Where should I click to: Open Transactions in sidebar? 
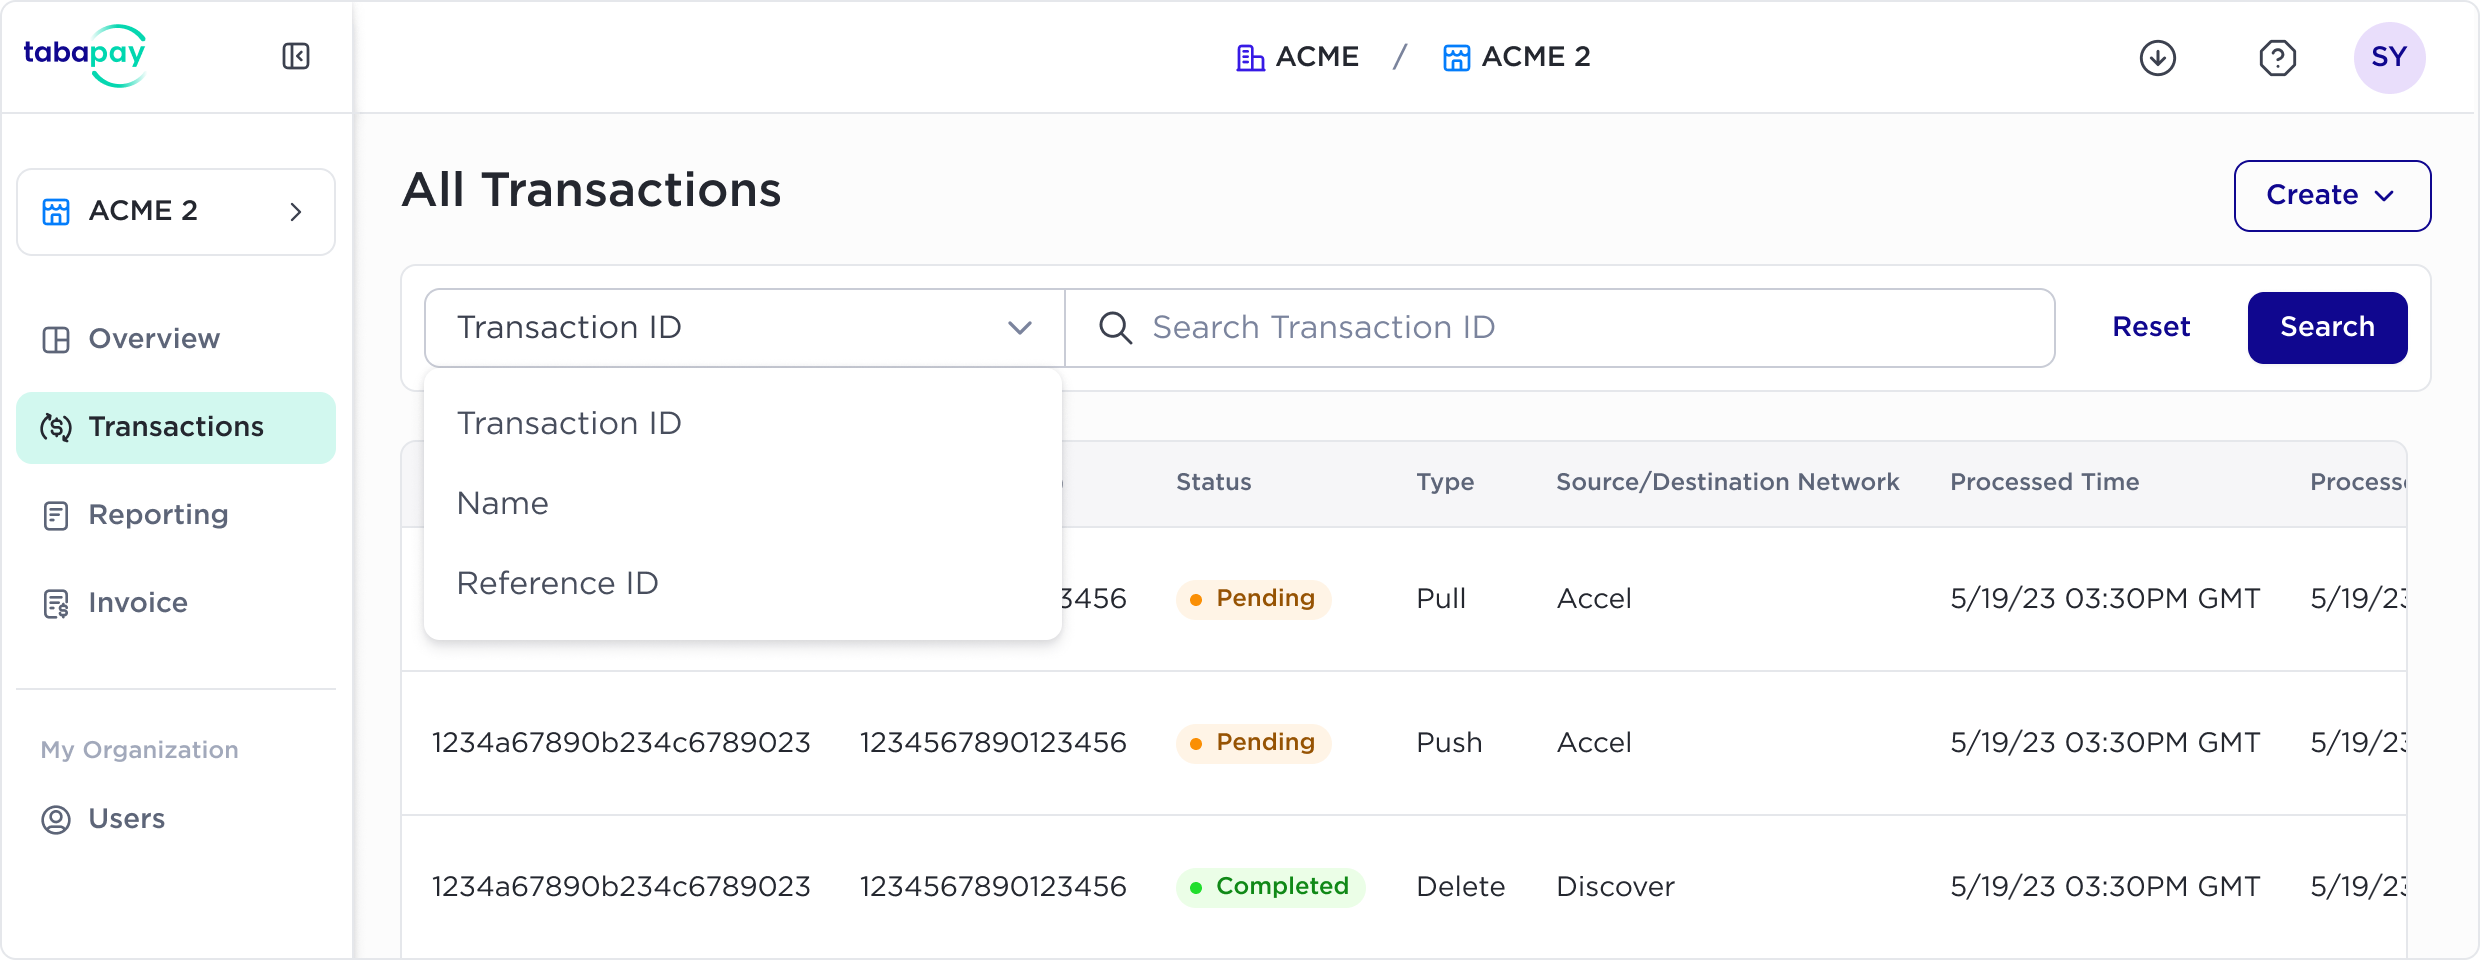pyautogui.click(x=176, y=427)
